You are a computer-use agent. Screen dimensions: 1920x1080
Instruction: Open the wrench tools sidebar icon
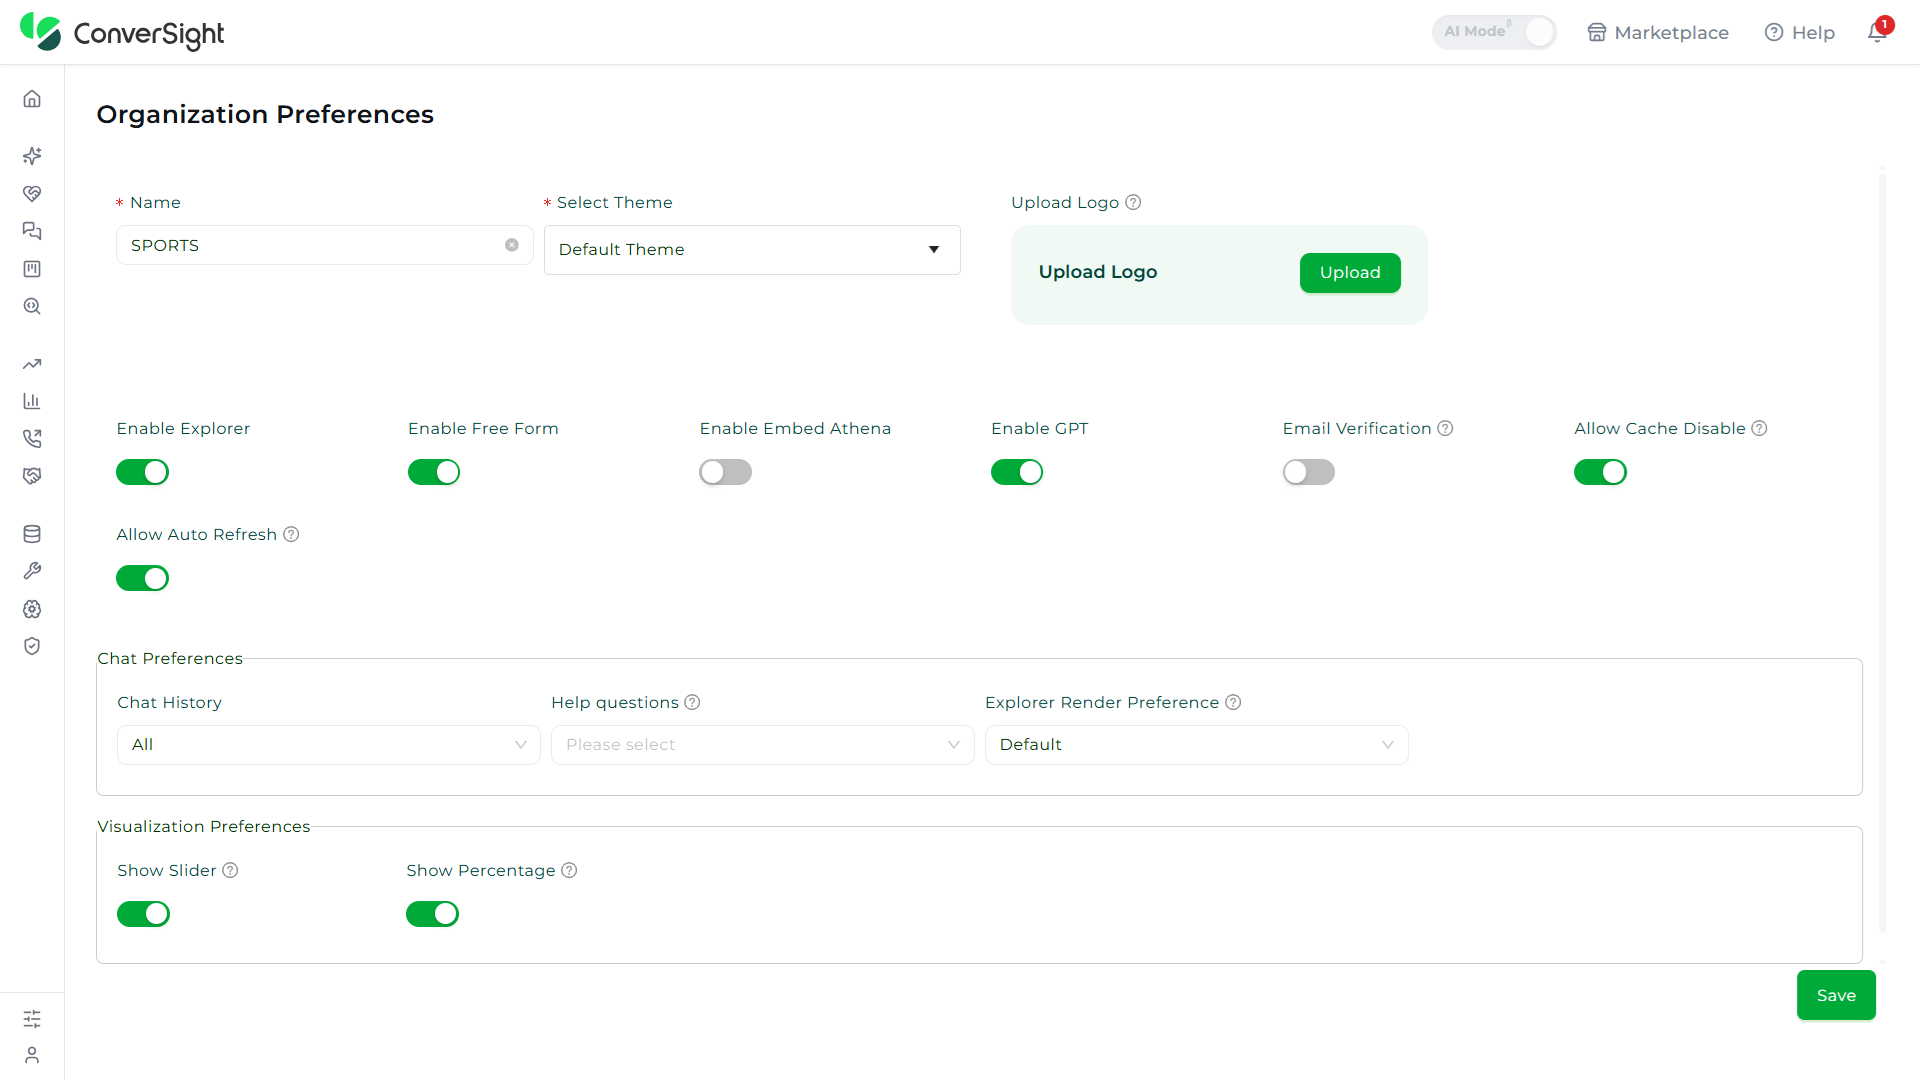coord(32,571)
